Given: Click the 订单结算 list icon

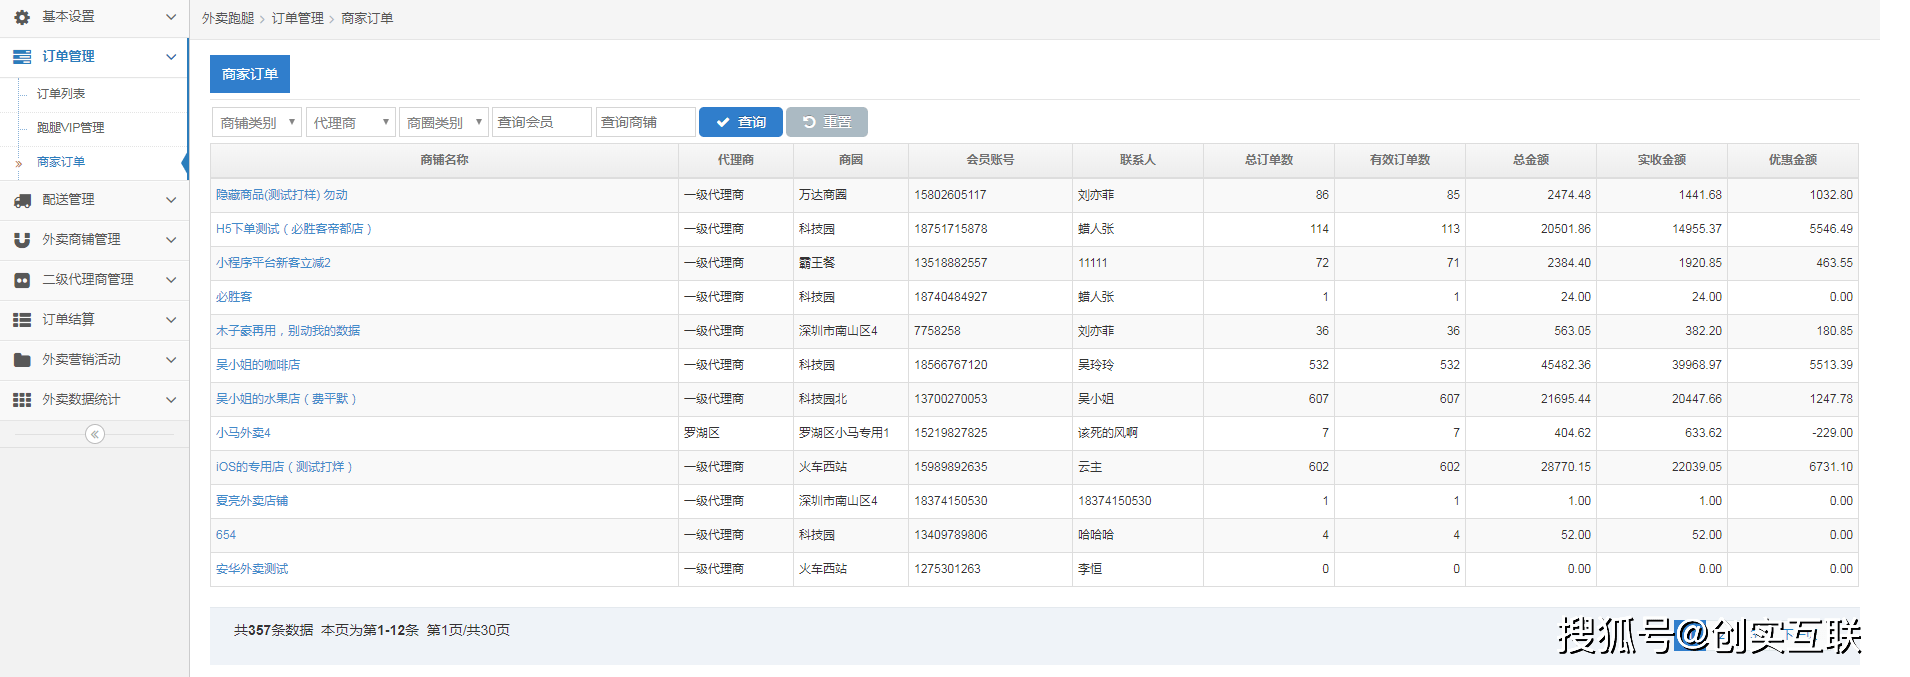Looking at the screenshot, I should click(22, 320).
